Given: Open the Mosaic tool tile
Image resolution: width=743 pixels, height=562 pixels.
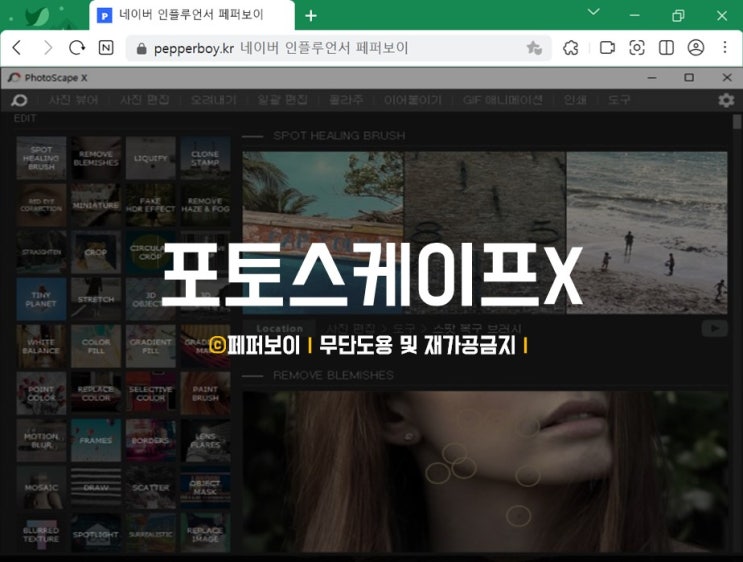Looking at the screenshot, I should [x=41, y=487].
